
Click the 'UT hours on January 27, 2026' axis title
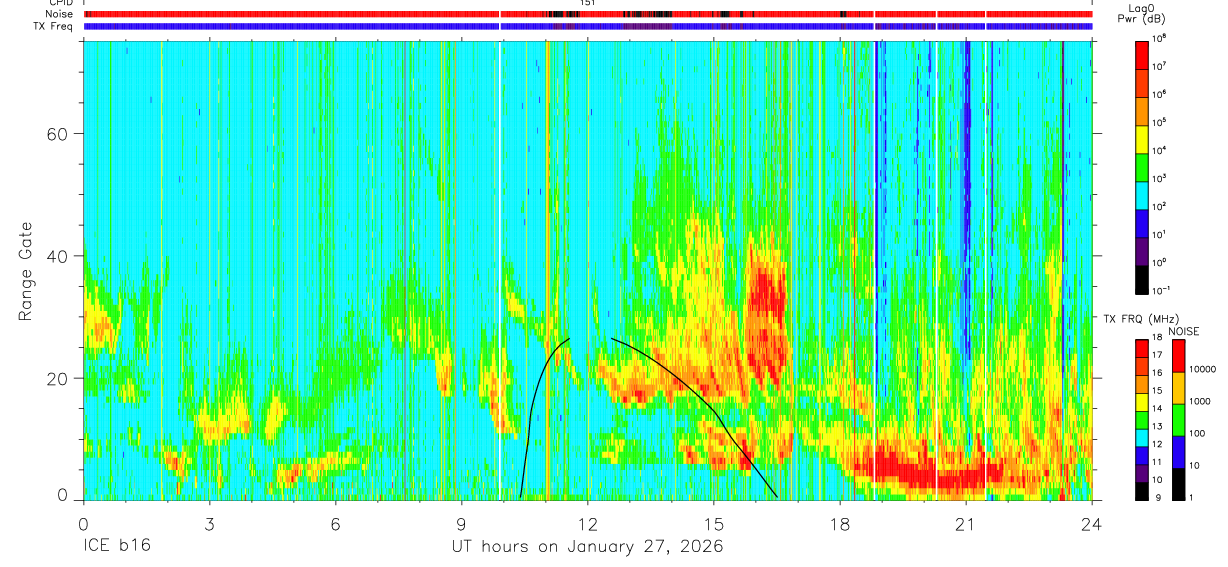[587, 547]
